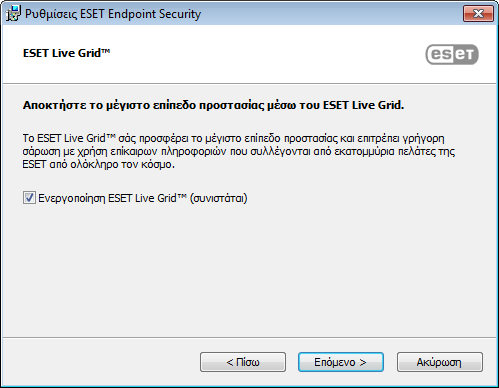Click the left arrow on the Πίσω button
Image resolution: width=499 pixels, height=388 pixels.
(230, 362)
